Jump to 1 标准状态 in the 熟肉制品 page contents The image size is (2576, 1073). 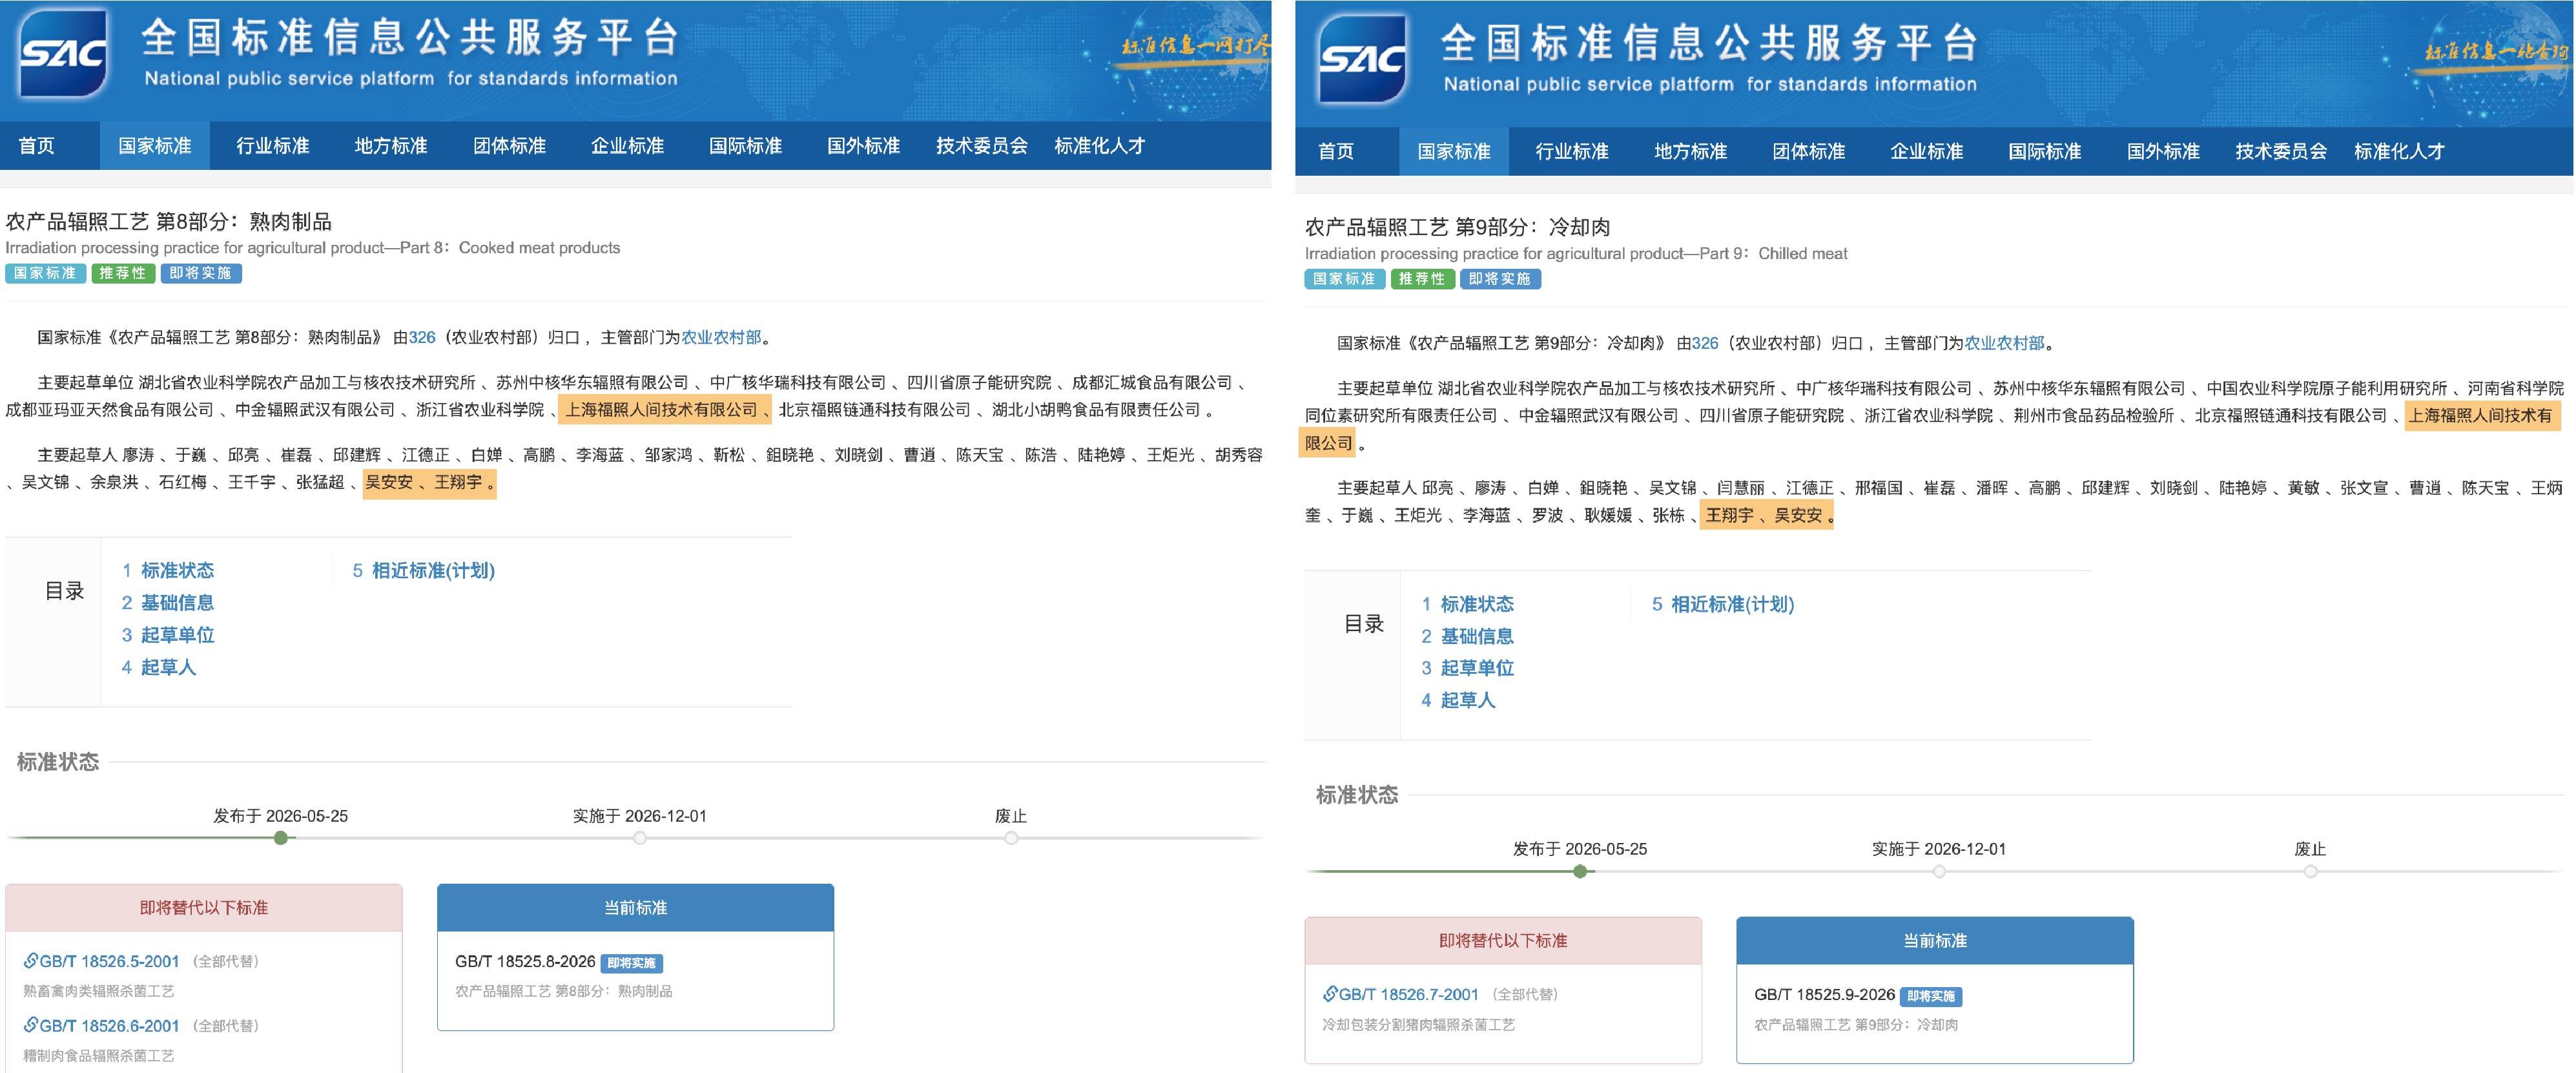coord(167,571)
